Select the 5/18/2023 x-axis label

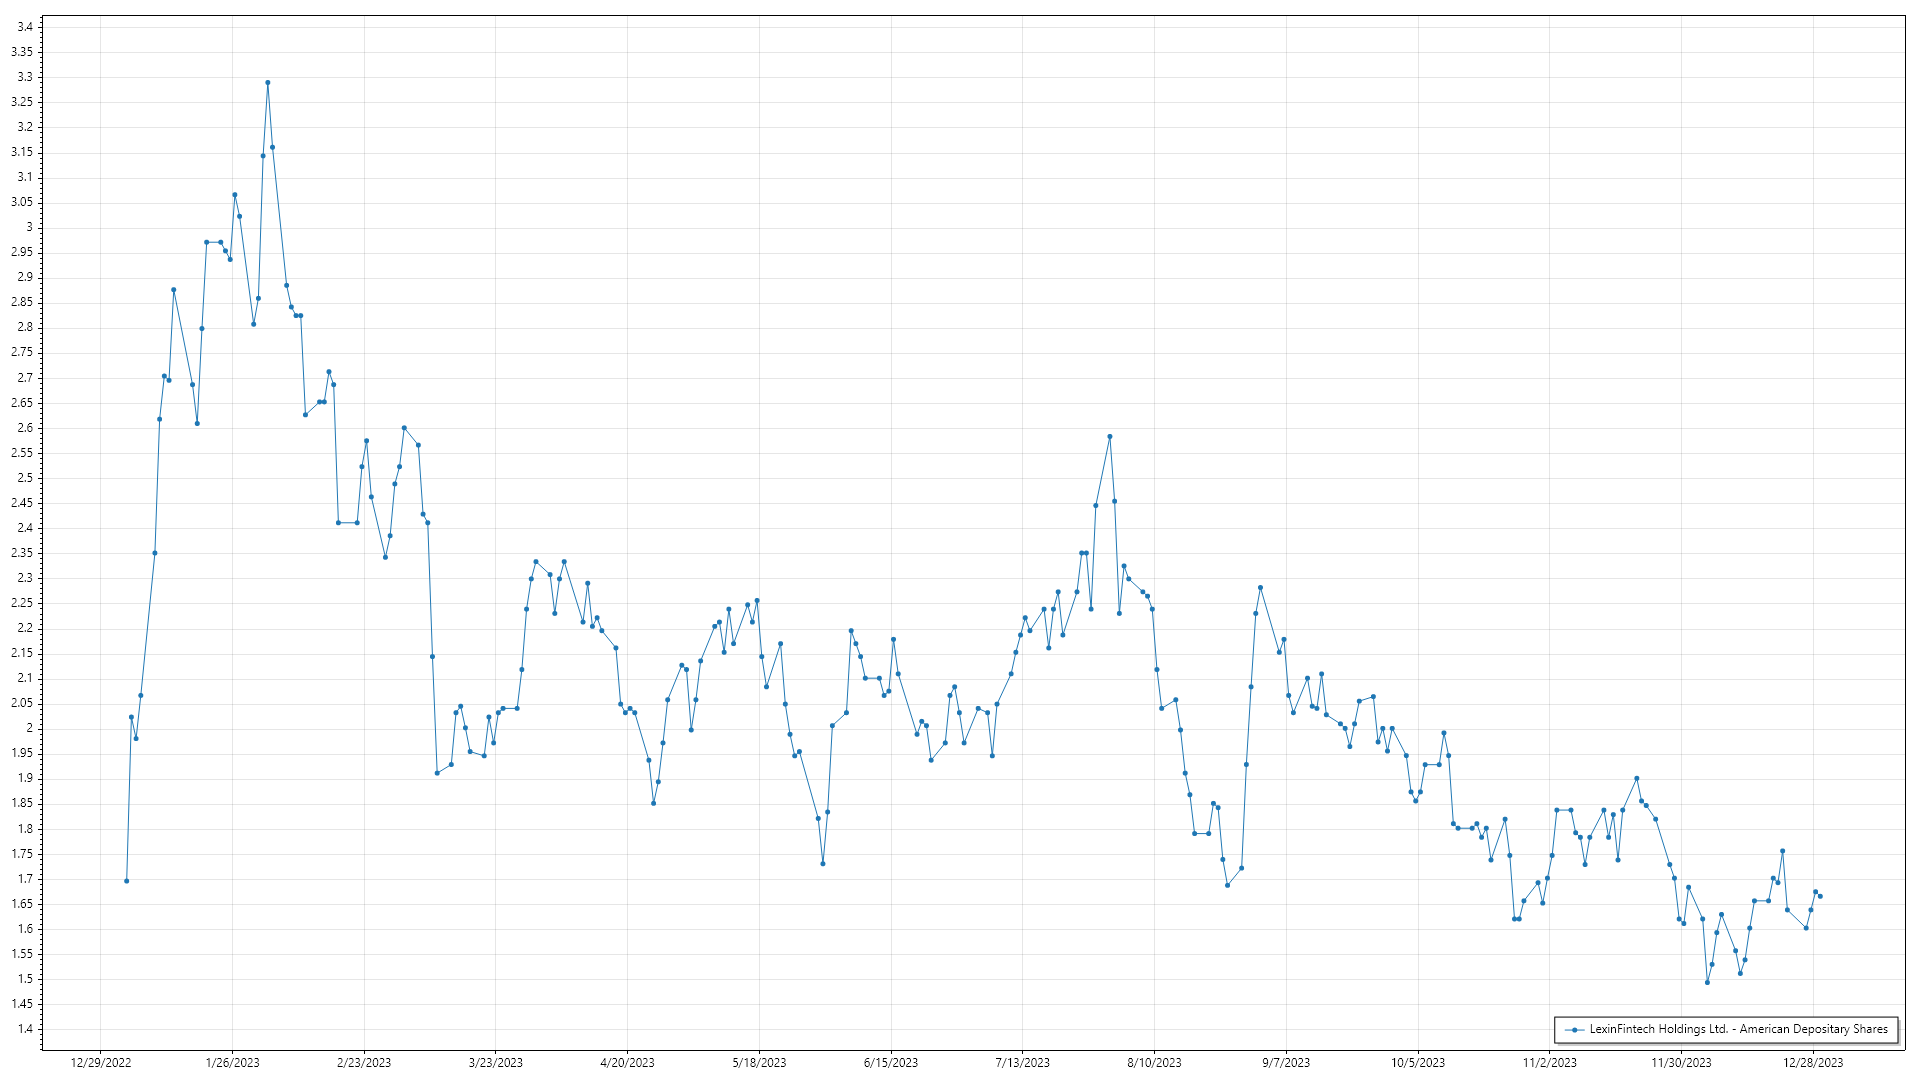click(x=759, y=1063)
